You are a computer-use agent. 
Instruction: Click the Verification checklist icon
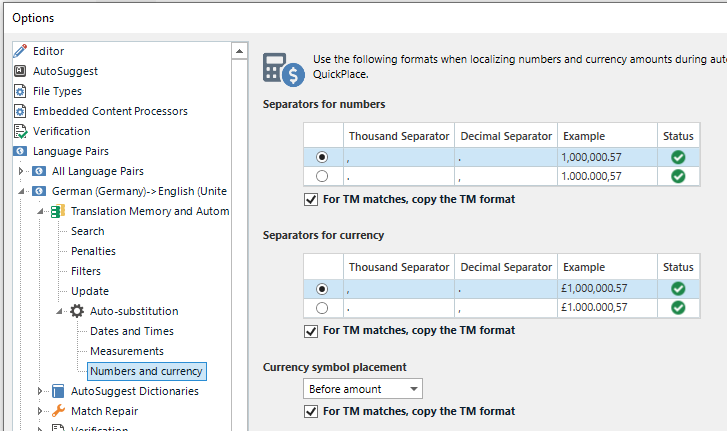pos(20,131)
